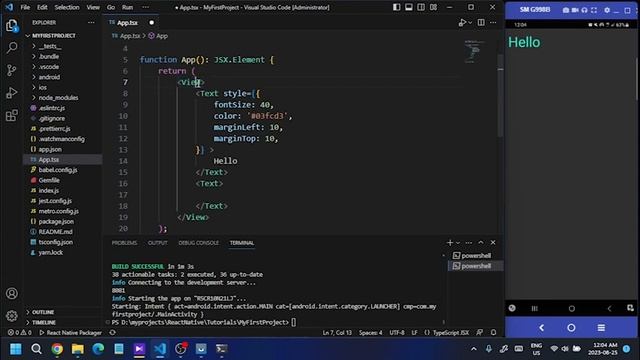Toggle the primary side bar layout icon
This screenshot has width=640, height=360.
(x=396, y=7)
